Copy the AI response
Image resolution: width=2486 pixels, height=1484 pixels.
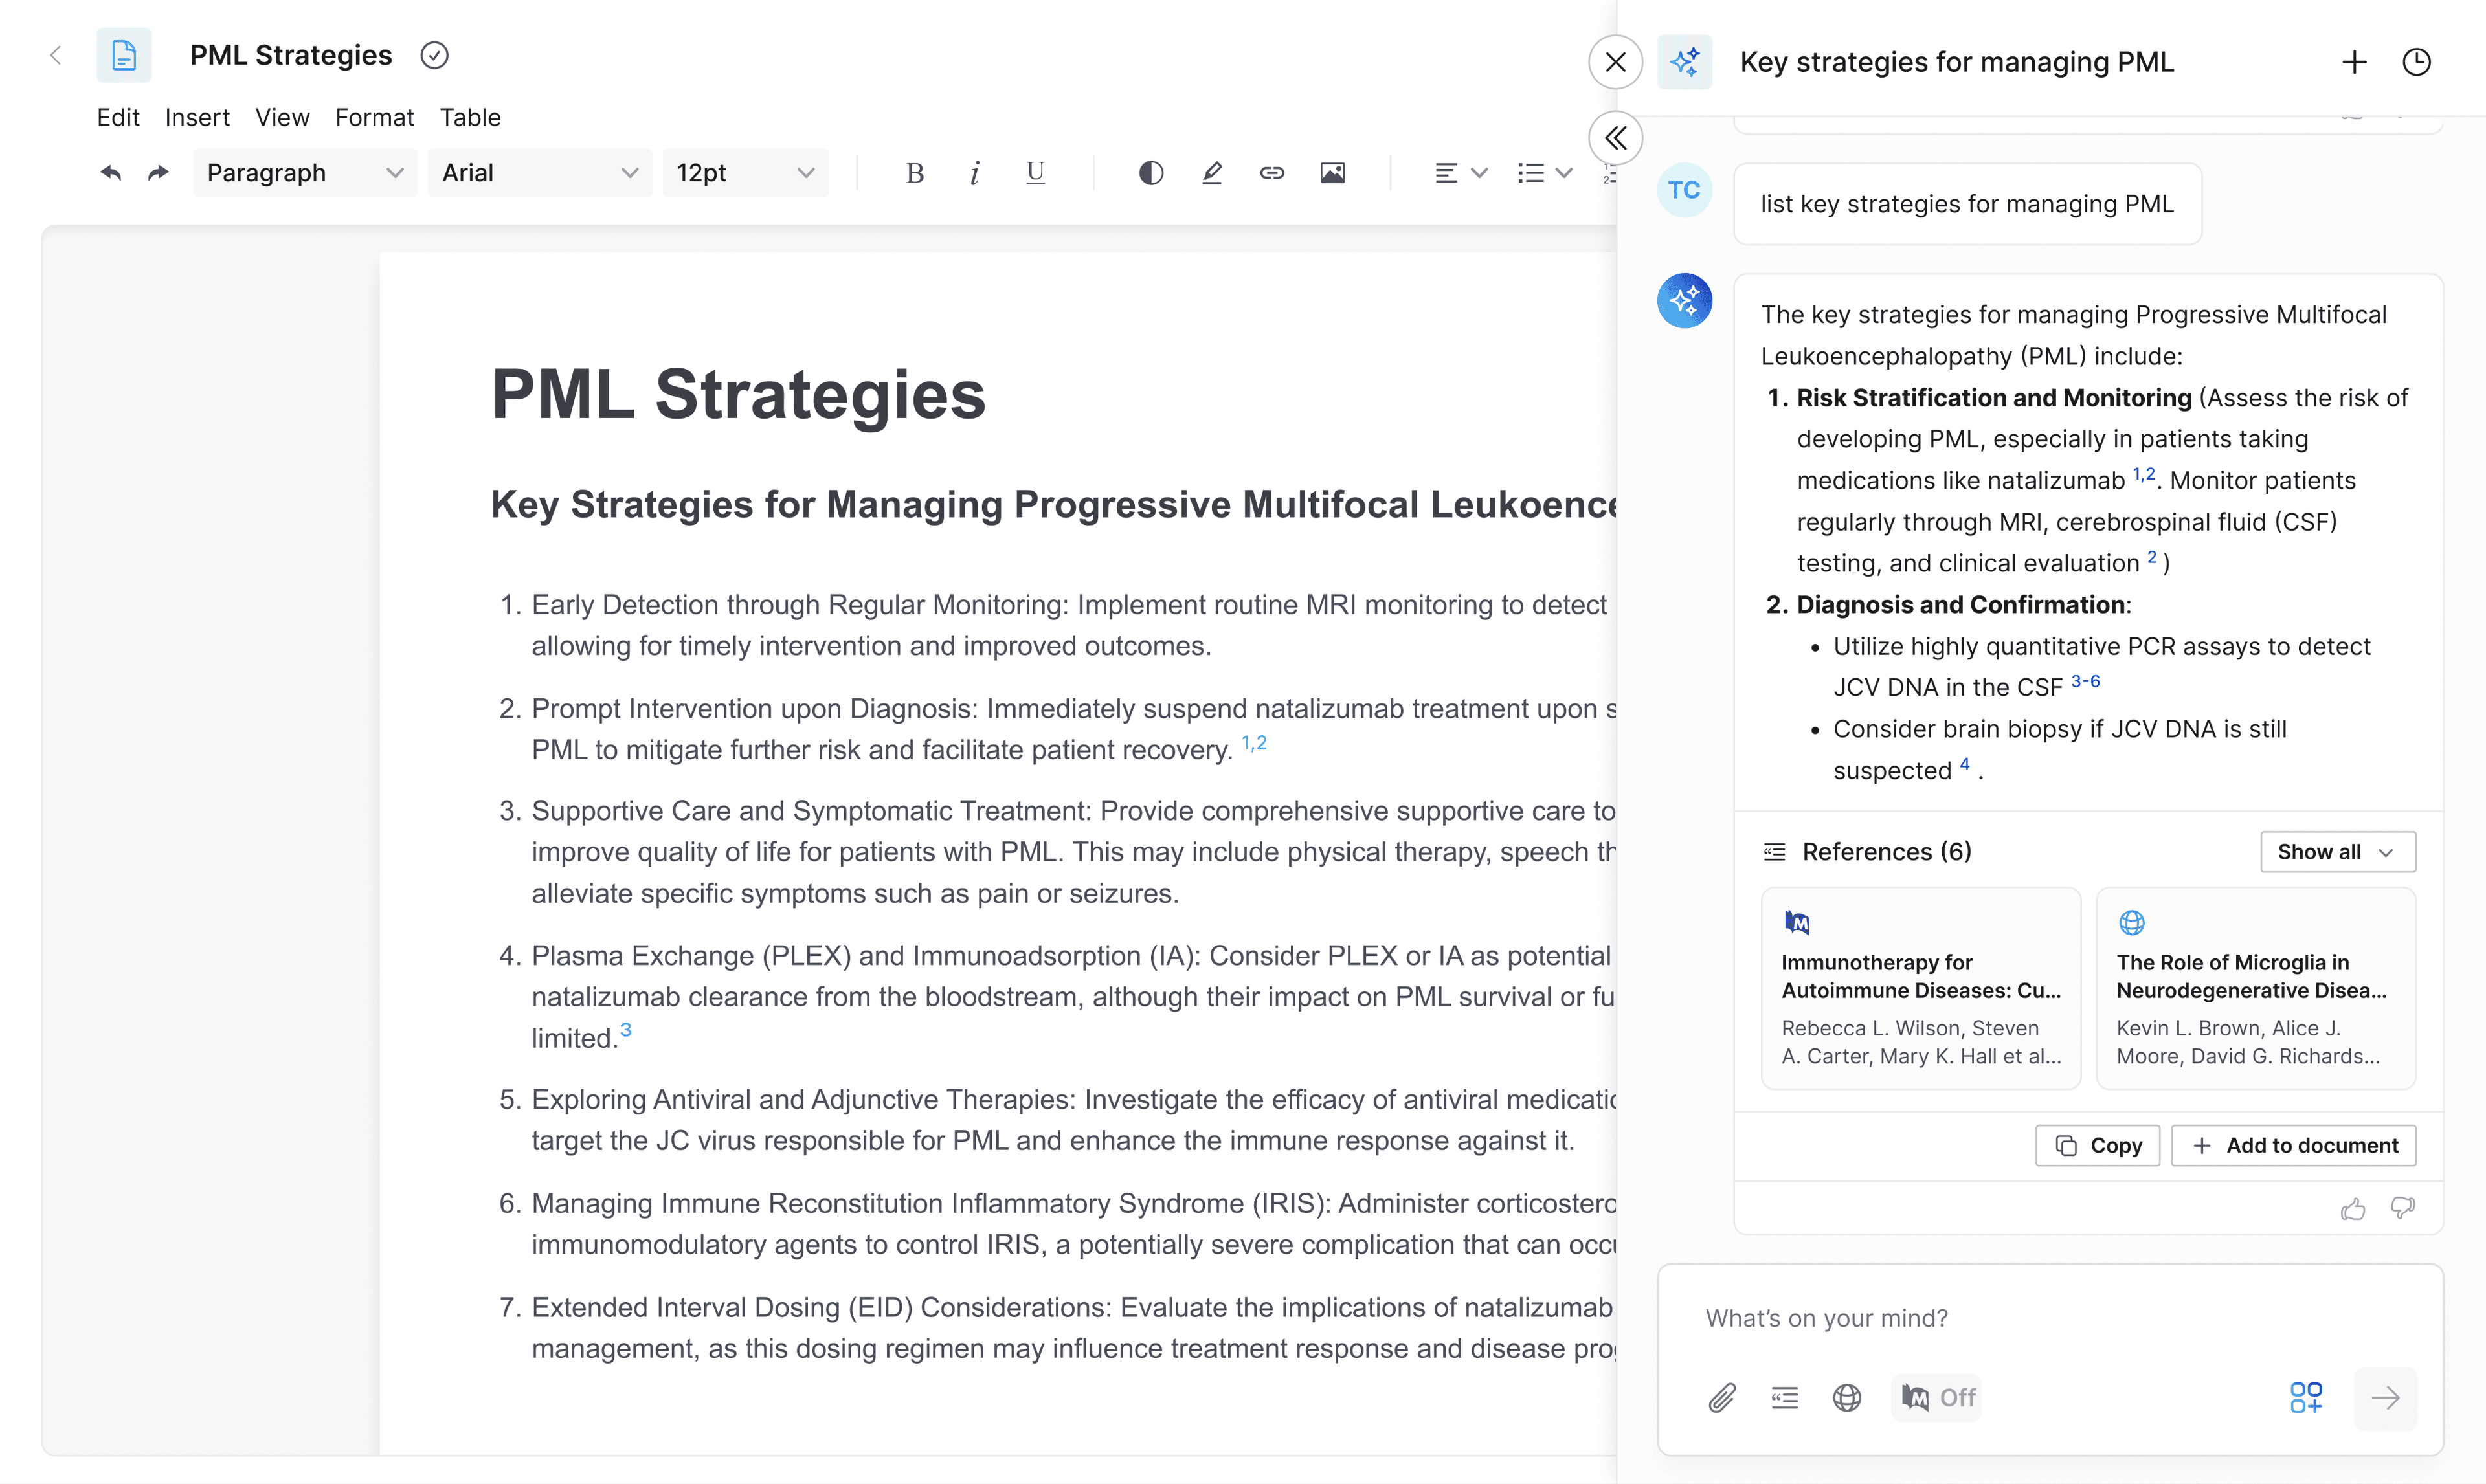(x=2097, y=1146)
